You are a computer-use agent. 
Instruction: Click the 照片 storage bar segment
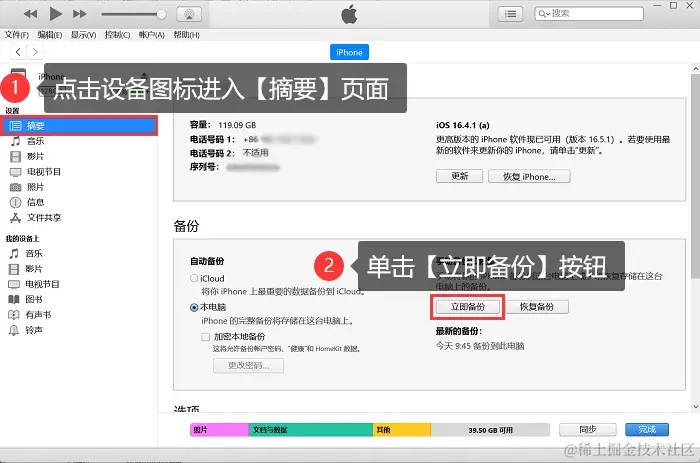coord(219,430)
